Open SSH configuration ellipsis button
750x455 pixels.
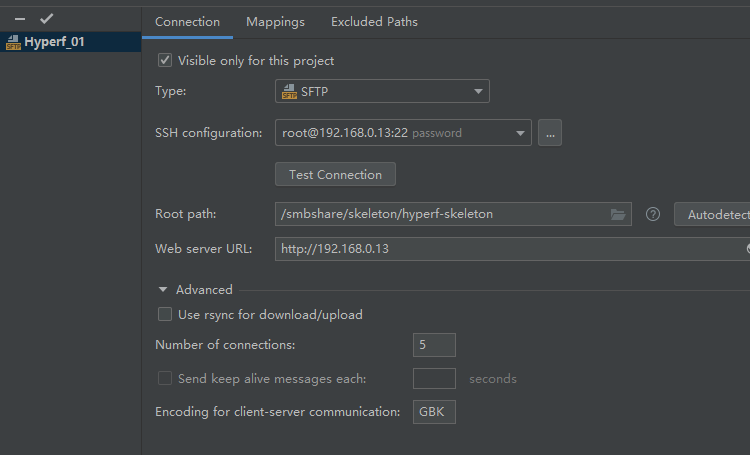click(550, 132)
